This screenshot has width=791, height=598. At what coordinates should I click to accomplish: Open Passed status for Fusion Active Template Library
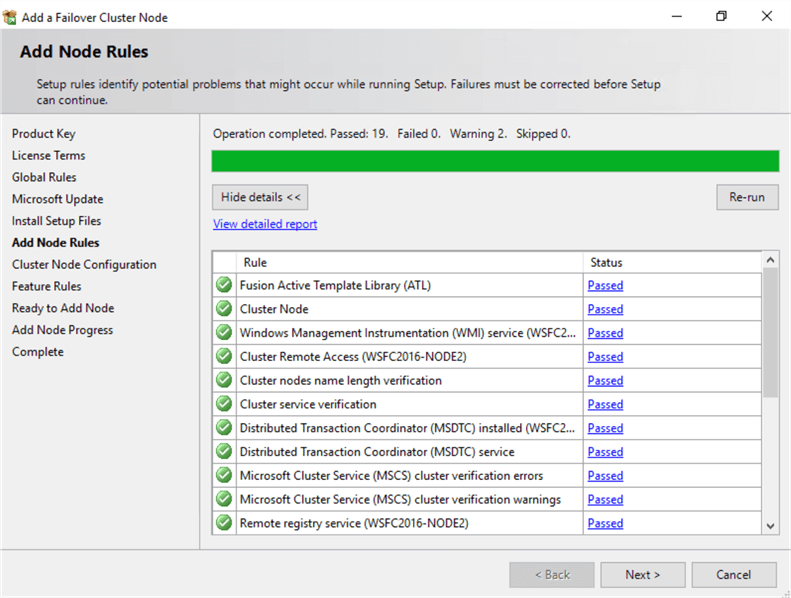pyautogui.click(x=605, y=285)
